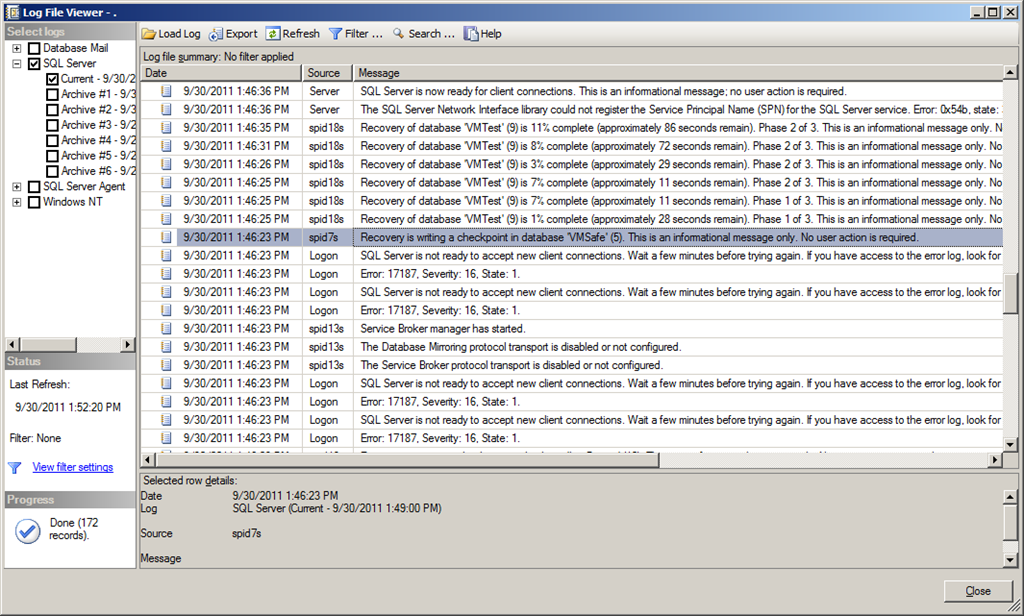The width and height of the screenshot is (1024, 616).
Task: Click the log grid horizontal scrollbar thumb
Action: 407,461
